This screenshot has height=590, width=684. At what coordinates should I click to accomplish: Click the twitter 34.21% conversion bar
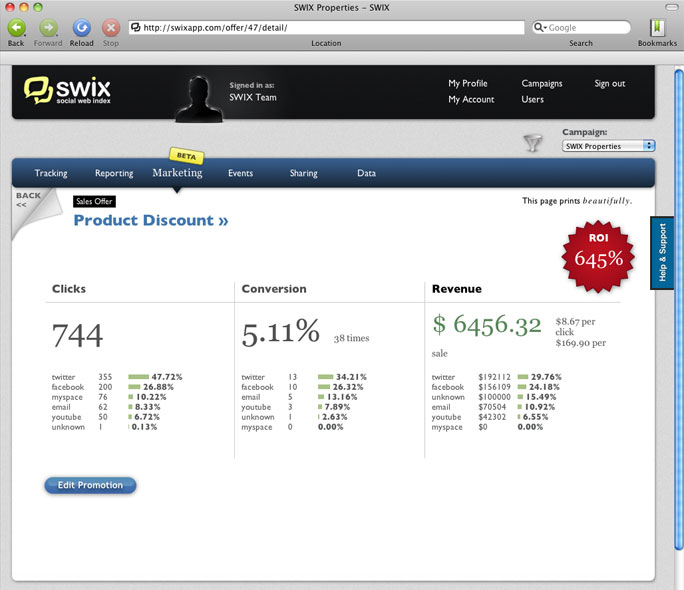(x=325, y=377)
